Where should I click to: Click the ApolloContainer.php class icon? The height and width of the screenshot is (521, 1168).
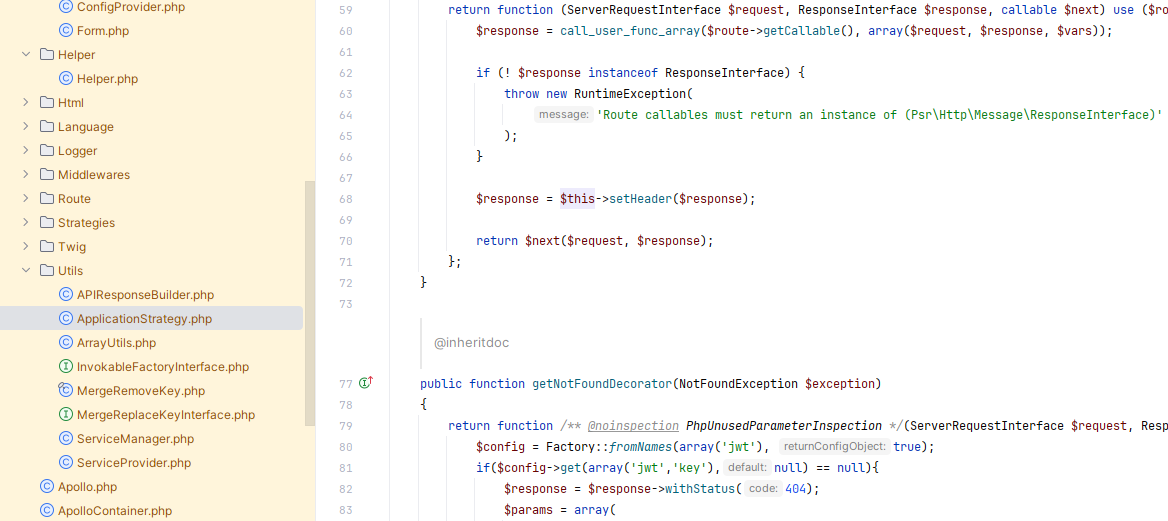pyautogui.click(x=47, y=511)
